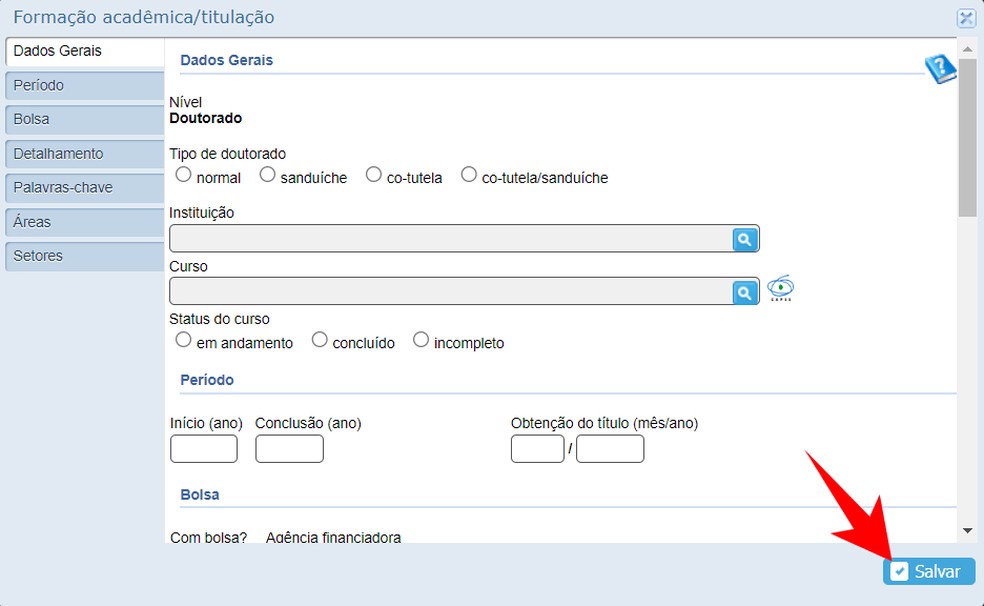The height and width of the screenshot is (606, 984).
Task: Click the CAPES eye logo icon
Action: click(781, 288)
